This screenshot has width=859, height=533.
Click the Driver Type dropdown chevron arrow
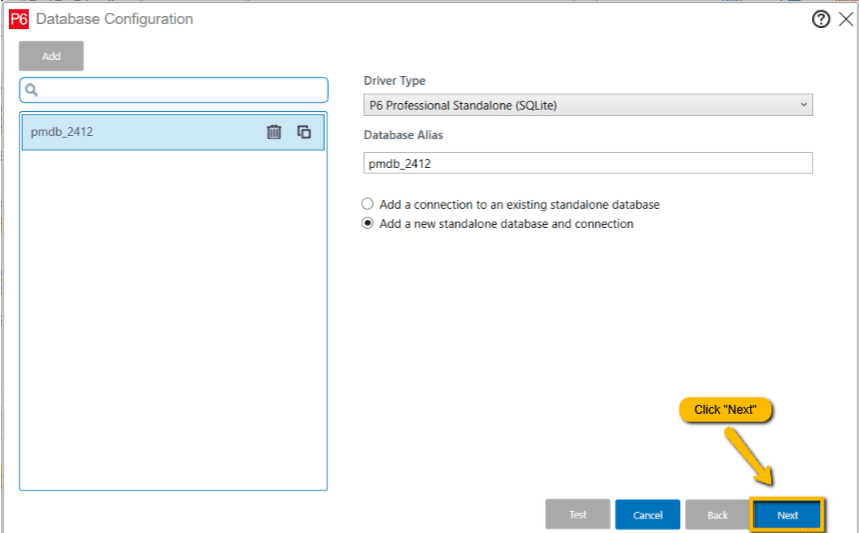[x=803, y=105]
